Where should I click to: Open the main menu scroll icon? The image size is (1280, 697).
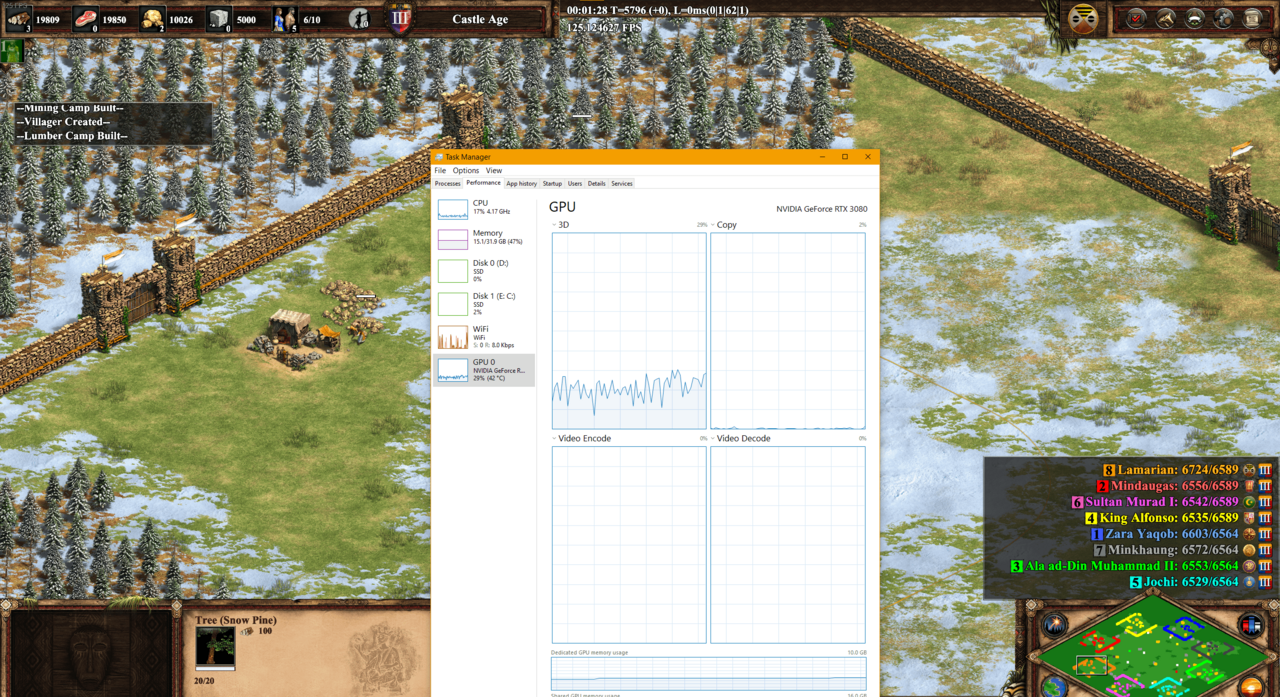point(1252,18)
